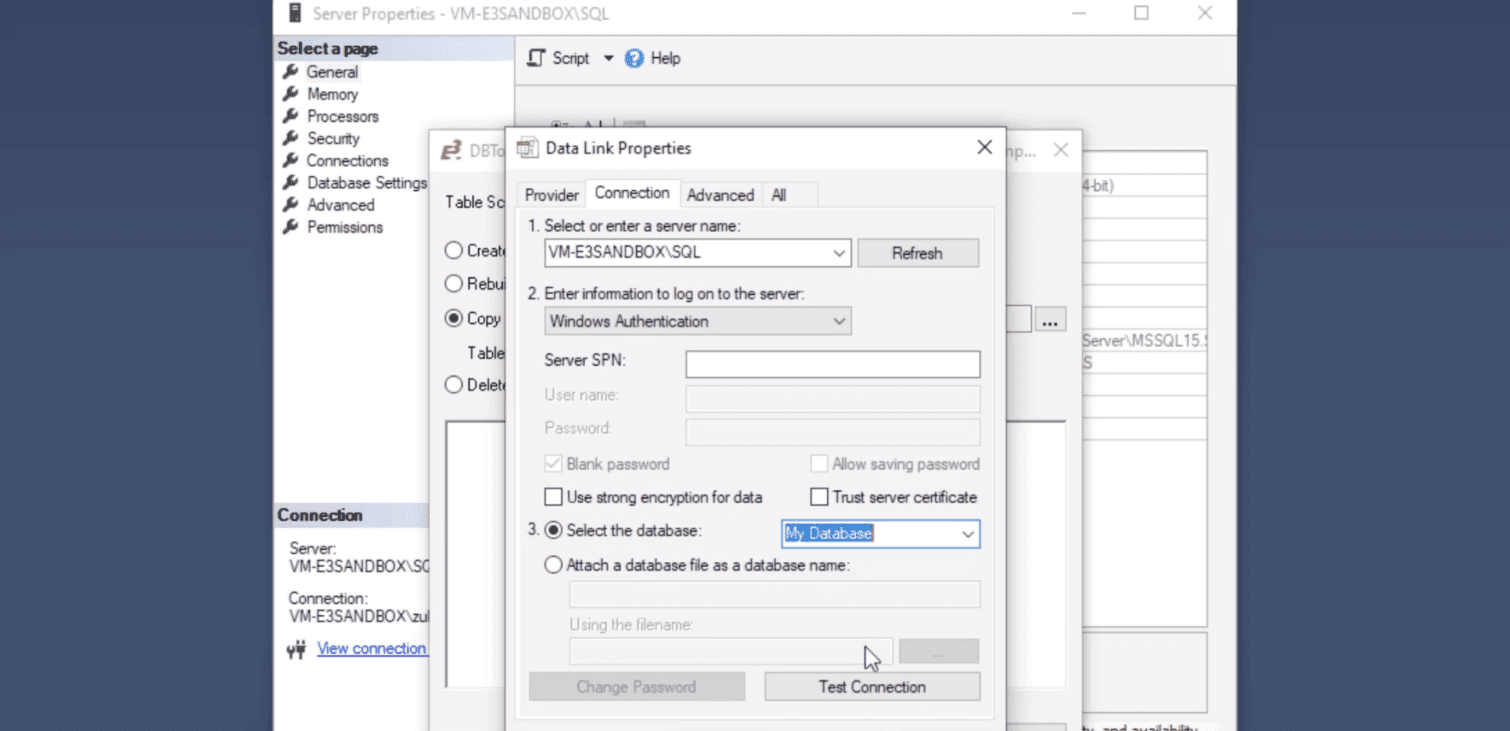Select the Memory page wrench icon
Image resolution: width=1510 pixels, height=731 pixels.
click(291, 94)
